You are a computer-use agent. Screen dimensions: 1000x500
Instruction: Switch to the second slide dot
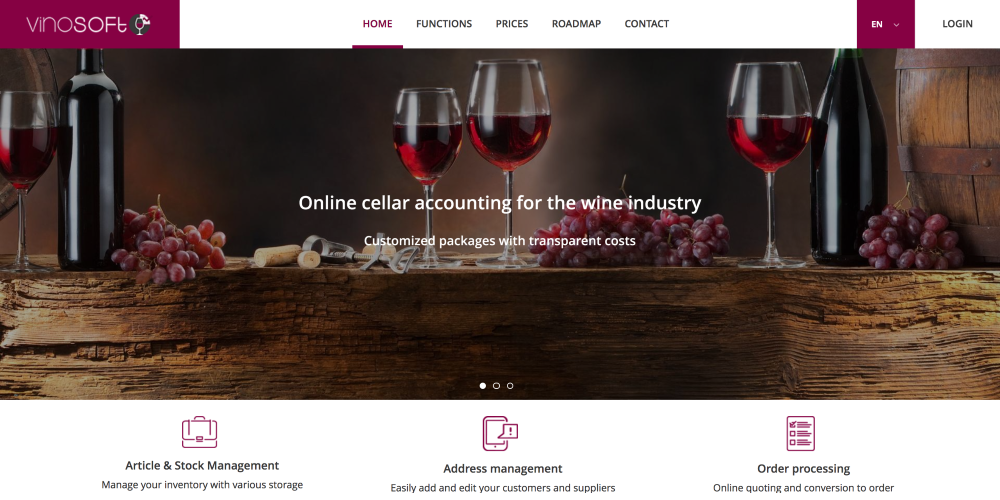(x=496, y=386)
